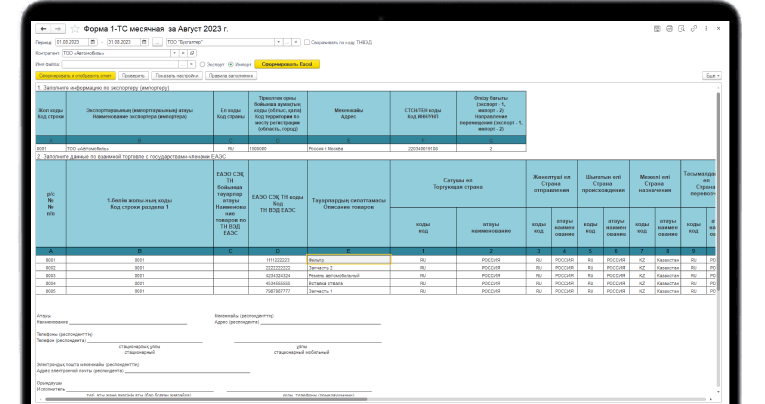Click the save icon in the title bar
Image resolution: width=765 pixels, height=404 pixels.
coord(657,29)
